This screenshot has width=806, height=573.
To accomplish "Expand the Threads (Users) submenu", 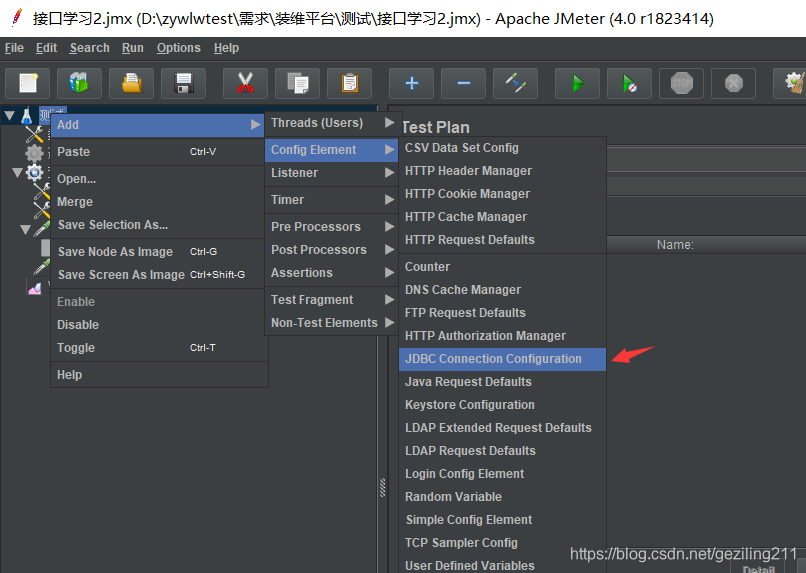I will [x=332, y=123].
